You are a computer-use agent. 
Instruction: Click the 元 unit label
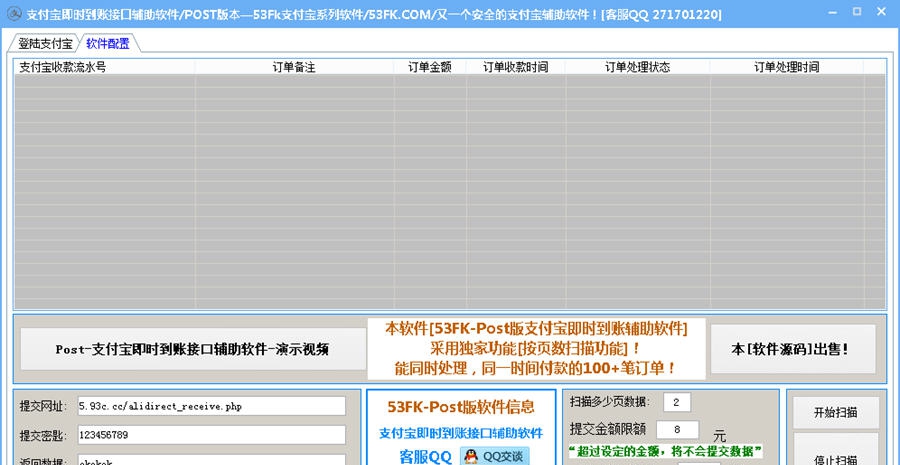click(x=719, y=435)
